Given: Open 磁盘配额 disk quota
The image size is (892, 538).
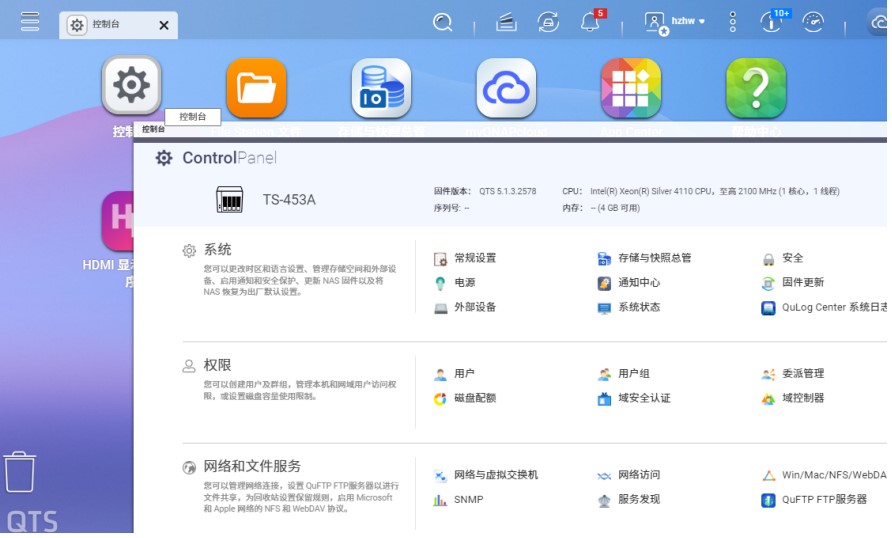Looking at the screenshot, I should (x=465, y=399).
